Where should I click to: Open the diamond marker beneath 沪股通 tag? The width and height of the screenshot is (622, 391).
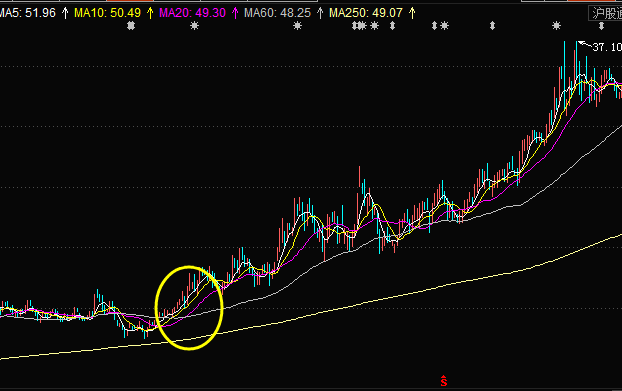point(601,26)
